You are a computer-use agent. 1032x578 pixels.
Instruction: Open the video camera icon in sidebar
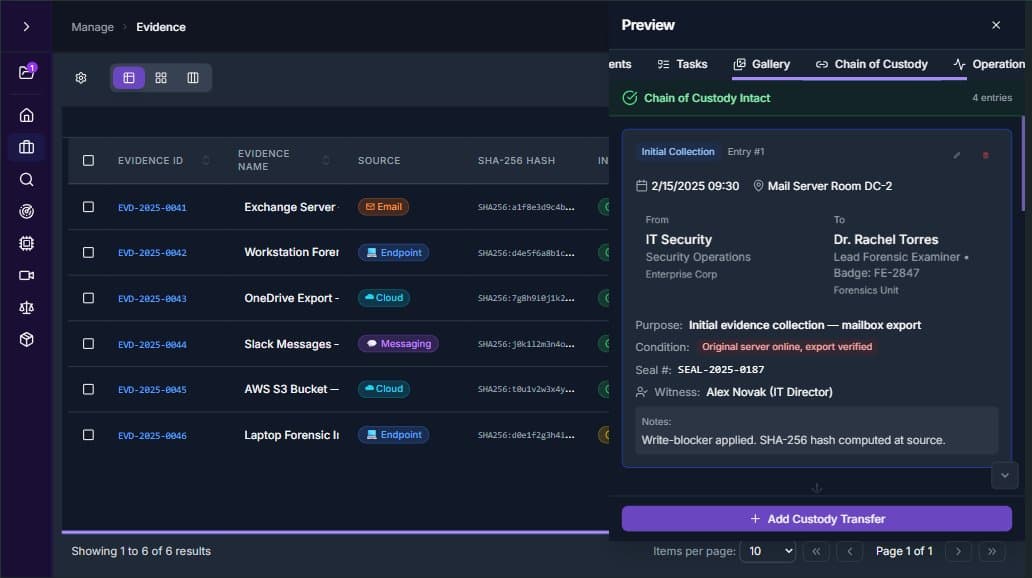pos(26,275)
